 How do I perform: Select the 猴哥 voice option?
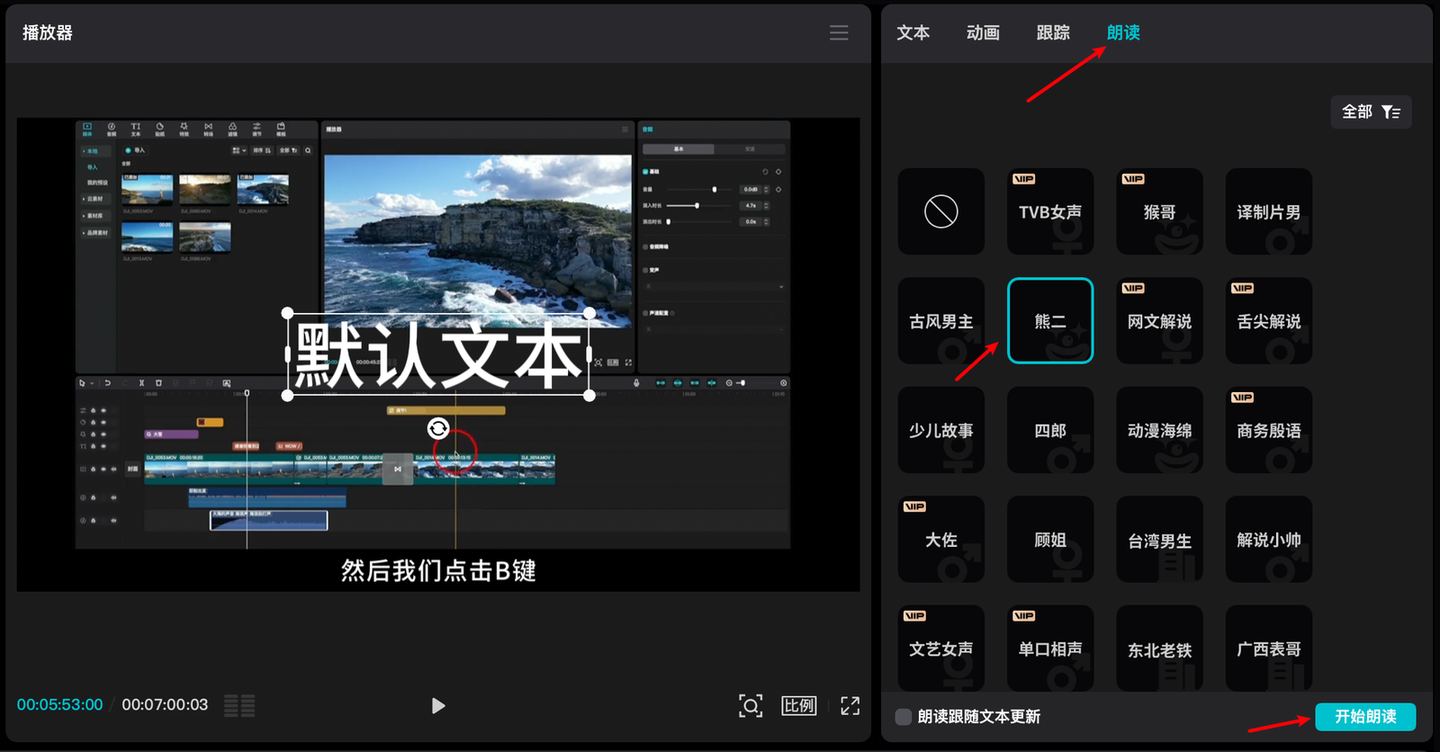[1159, 211]
